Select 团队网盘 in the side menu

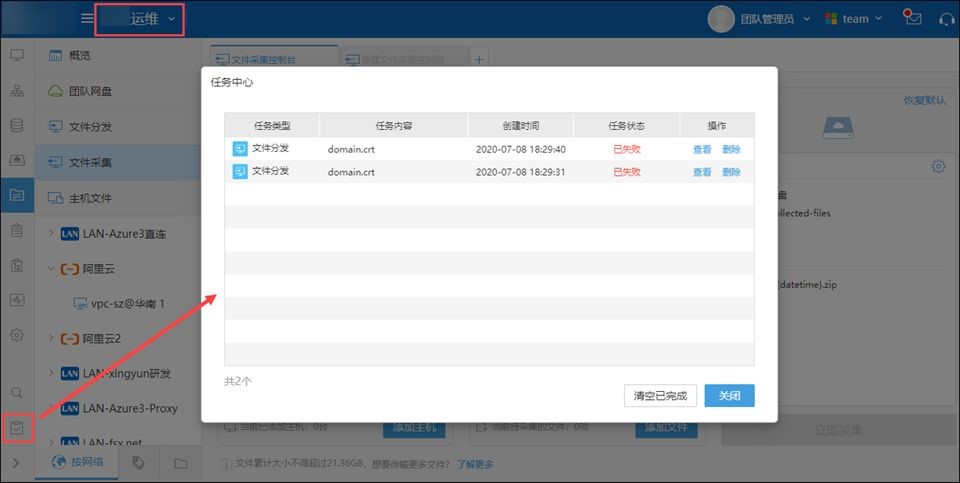coord(90,91)
